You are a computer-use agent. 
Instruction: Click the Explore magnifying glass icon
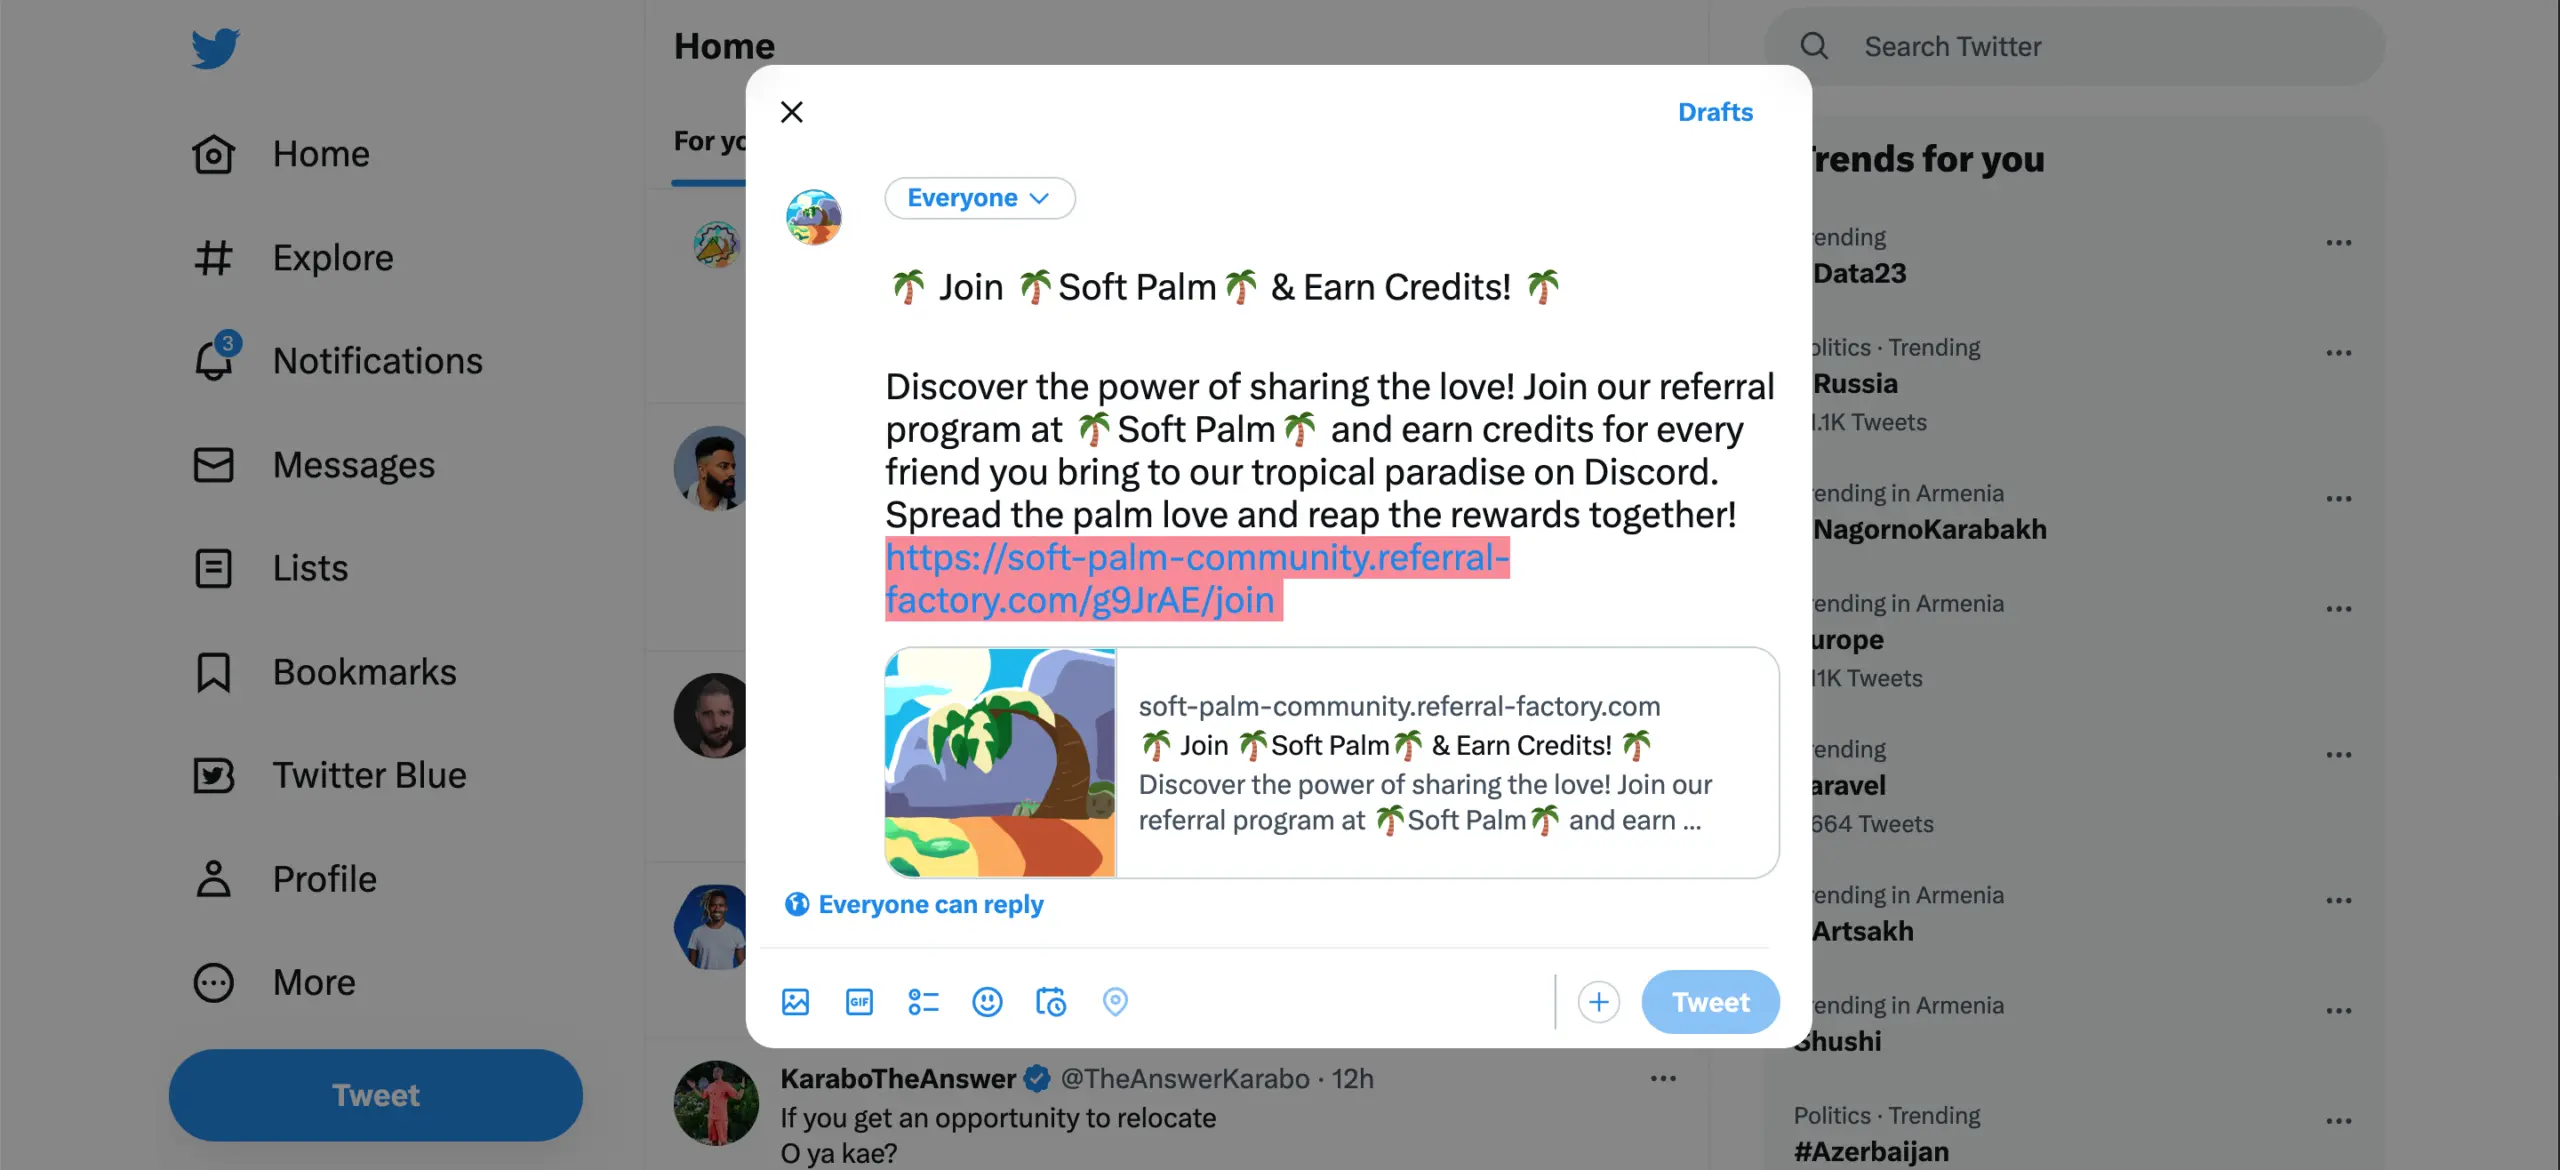click(1814, 46)
